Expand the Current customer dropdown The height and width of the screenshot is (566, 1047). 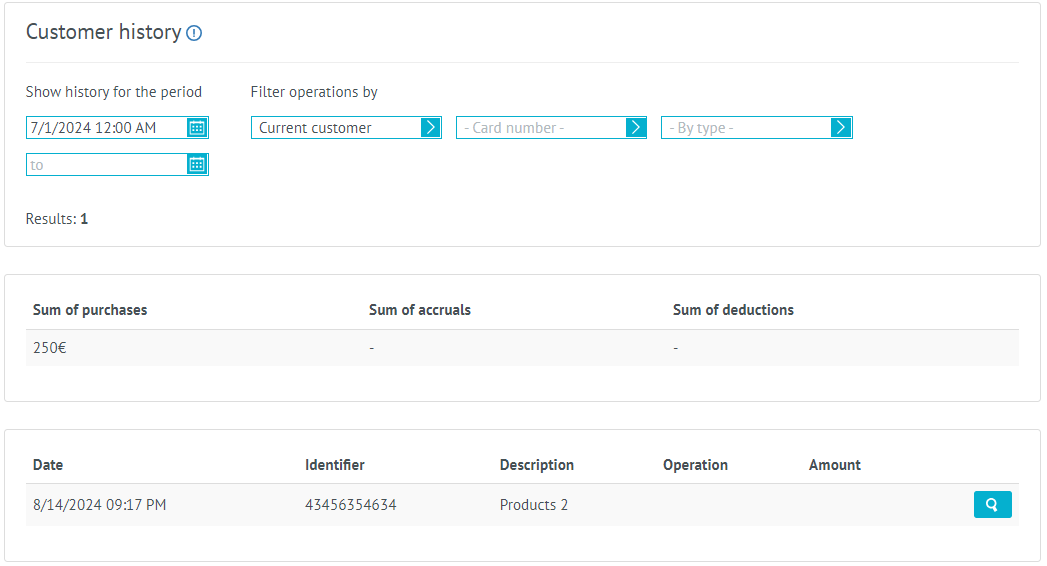click(335, 127)
